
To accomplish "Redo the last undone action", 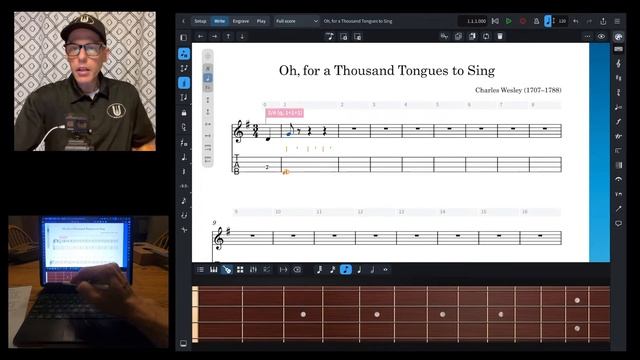I will (x=589, y=21).
